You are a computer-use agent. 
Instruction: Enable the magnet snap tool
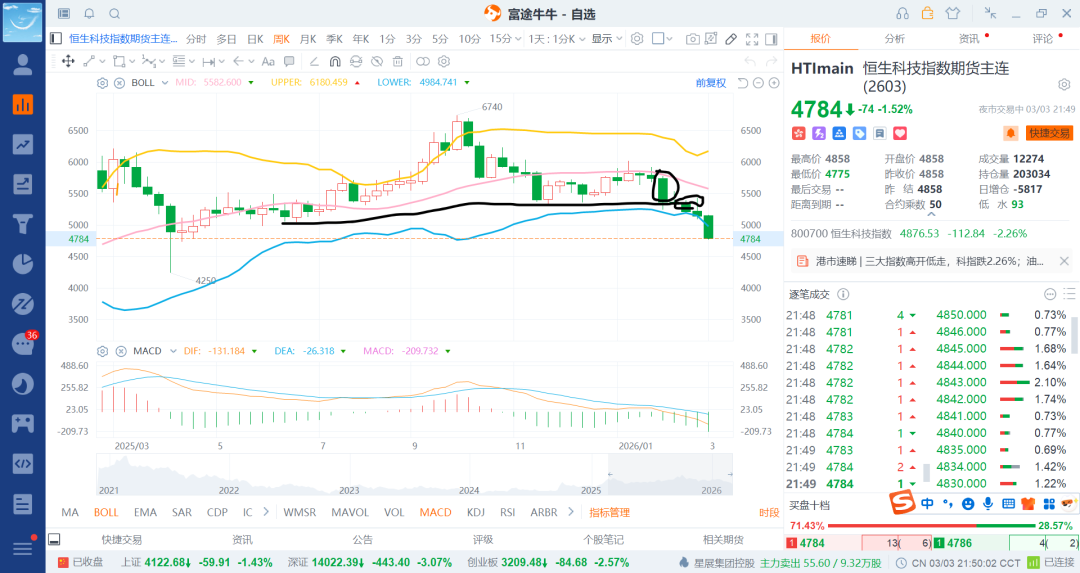pos(335,61)
